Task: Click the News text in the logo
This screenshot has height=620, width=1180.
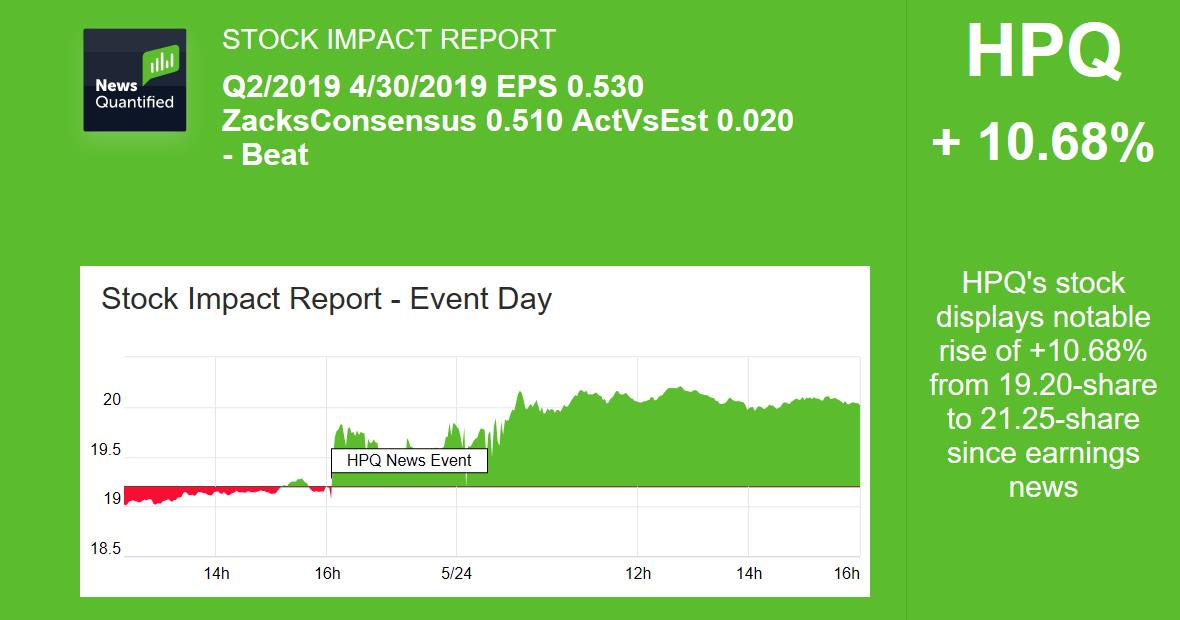Action: [x=116, y=86]
